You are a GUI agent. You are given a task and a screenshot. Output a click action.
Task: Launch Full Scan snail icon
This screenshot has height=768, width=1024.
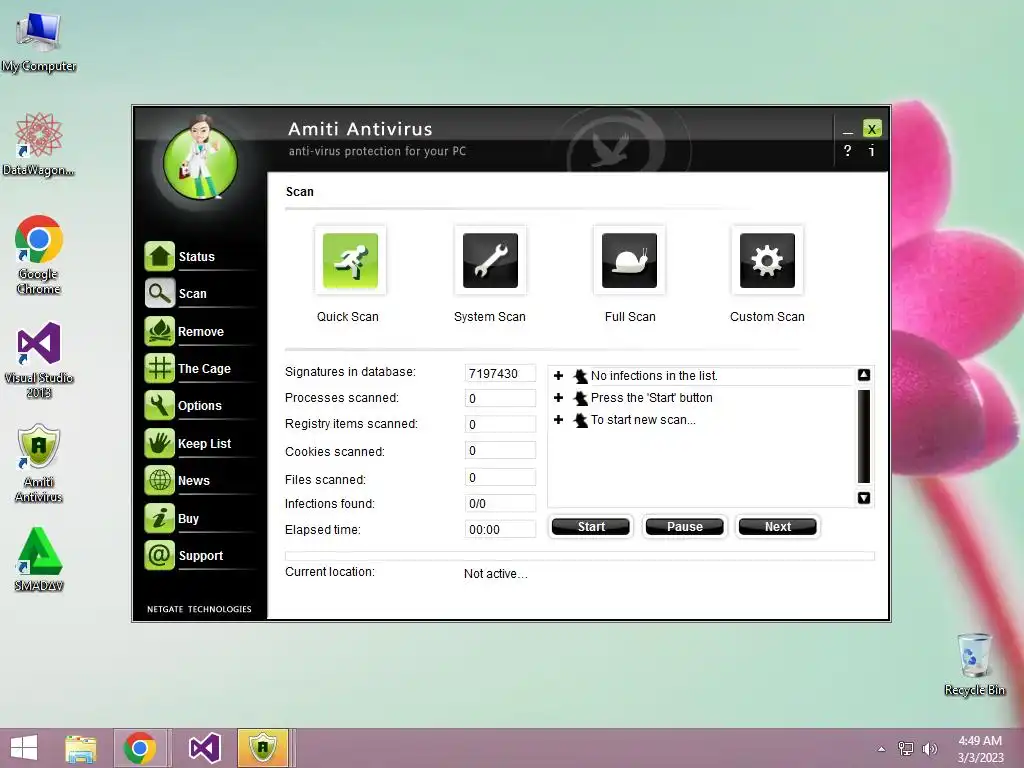[x=630, y=261]
